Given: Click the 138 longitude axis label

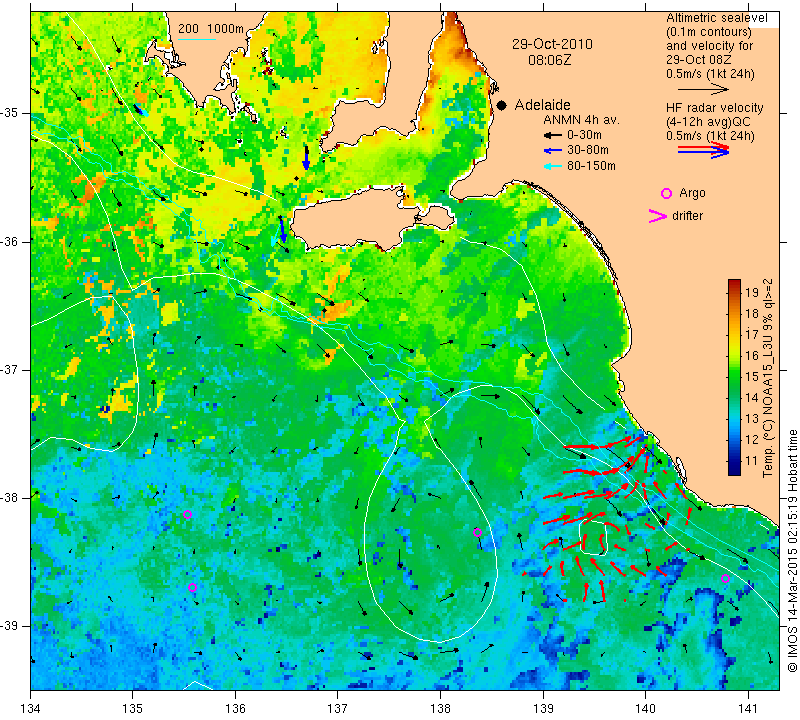Looking at the screenshot, I should click(x=440, y=709).
